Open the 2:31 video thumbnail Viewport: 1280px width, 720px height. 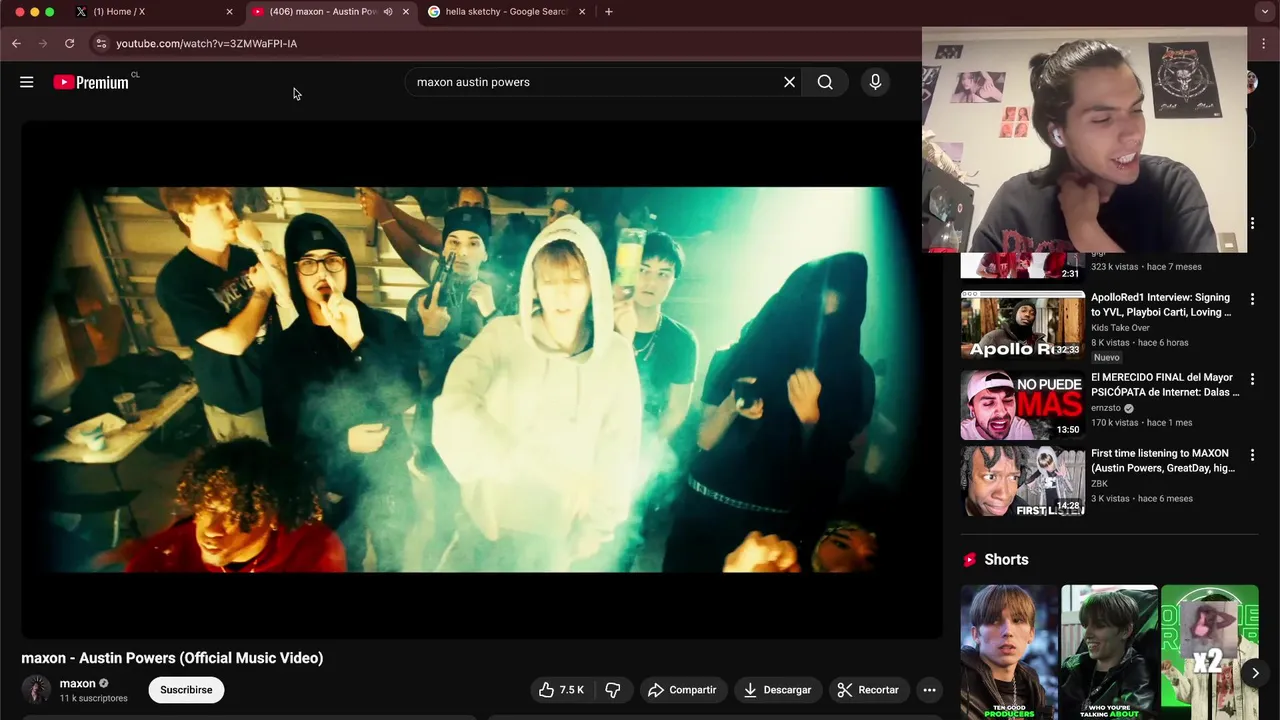[x=1022, y=266]
